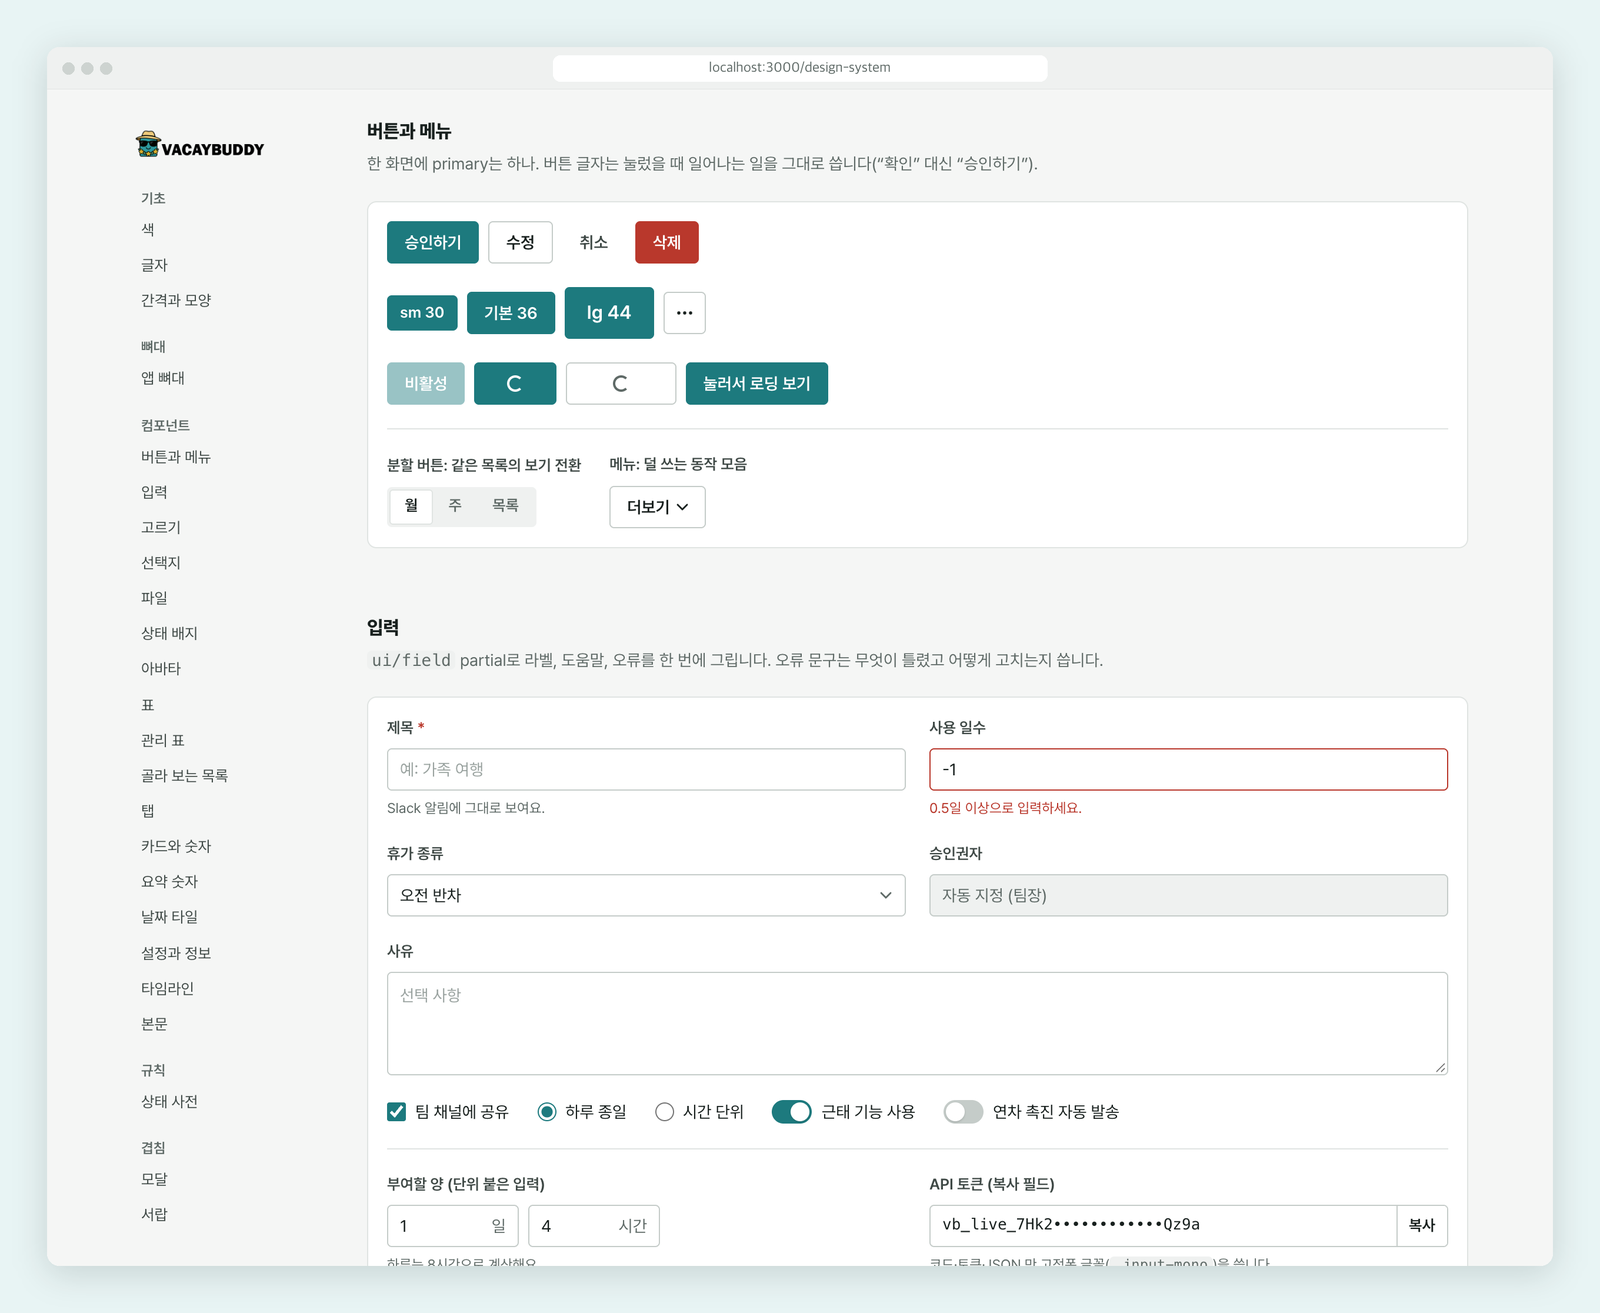This screenshot has width=1600, height=1313.
Task: Go to 버튼과 메뉴 in sidebar
Action: pos(176,457)
